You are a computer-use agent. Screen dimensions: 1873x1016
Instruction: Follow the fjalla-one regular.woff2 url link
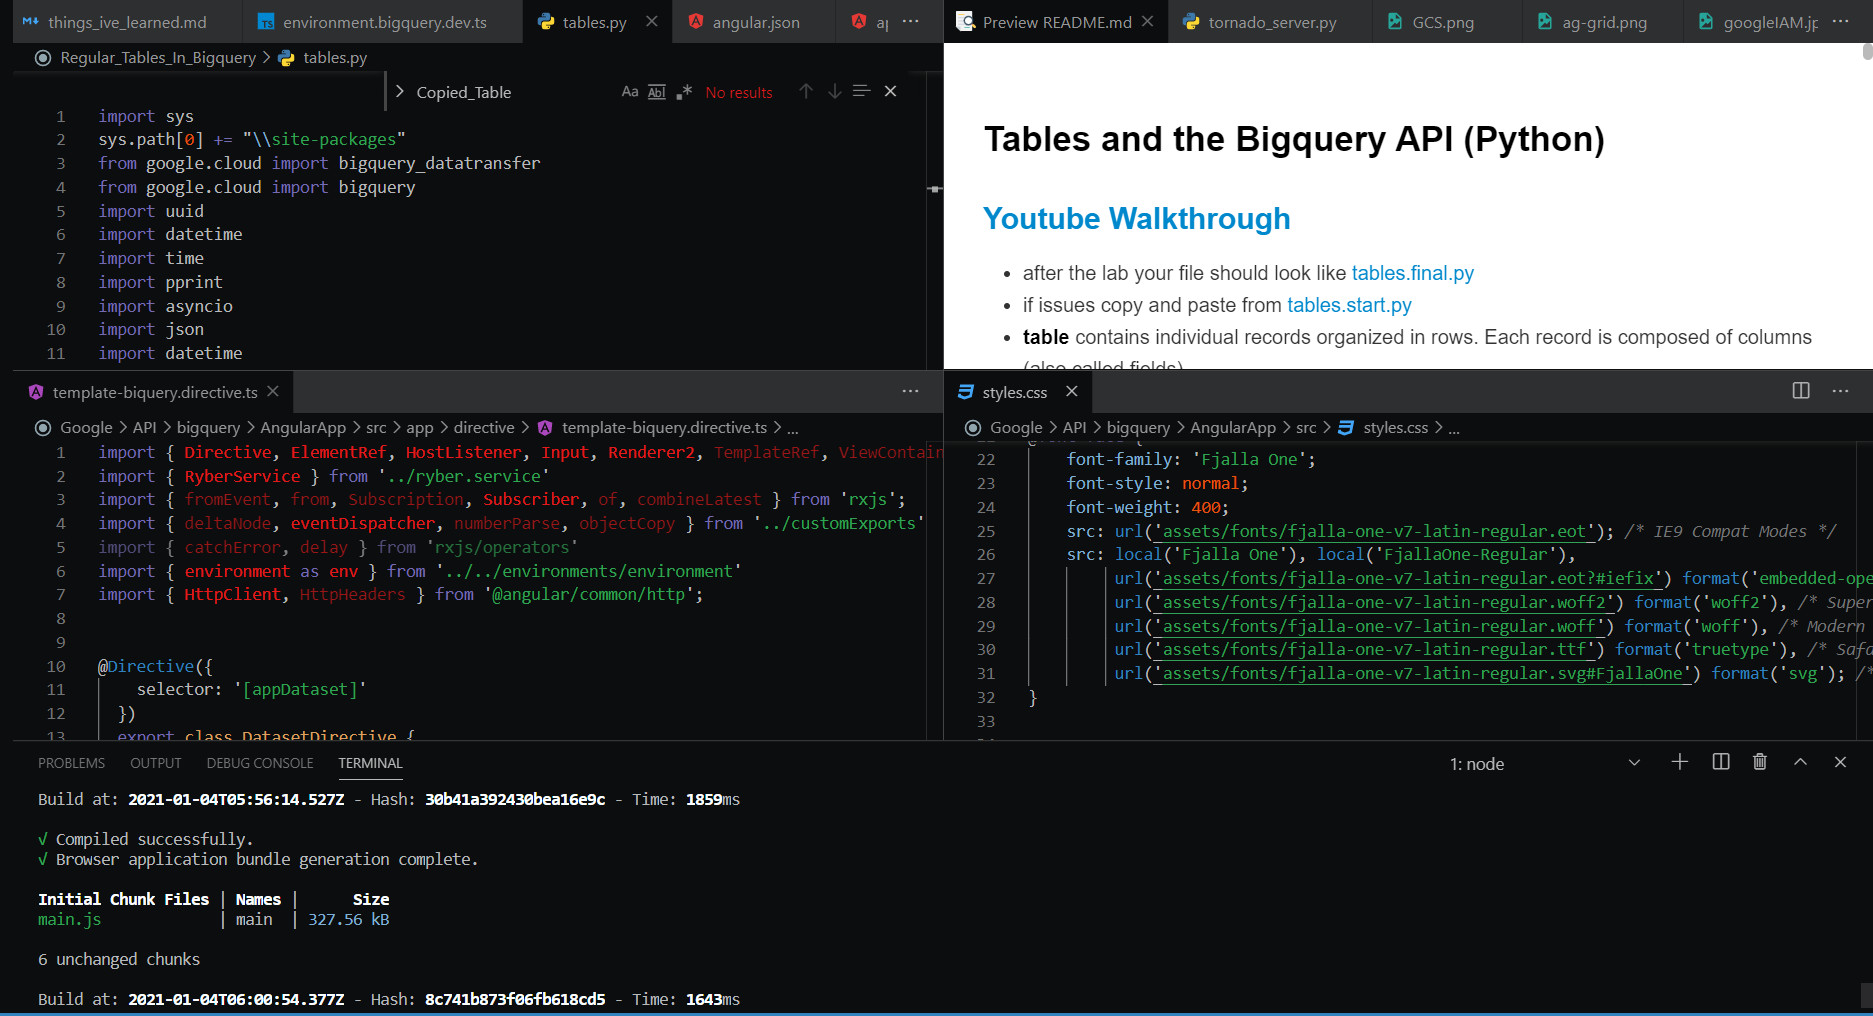click(1384, 602)
